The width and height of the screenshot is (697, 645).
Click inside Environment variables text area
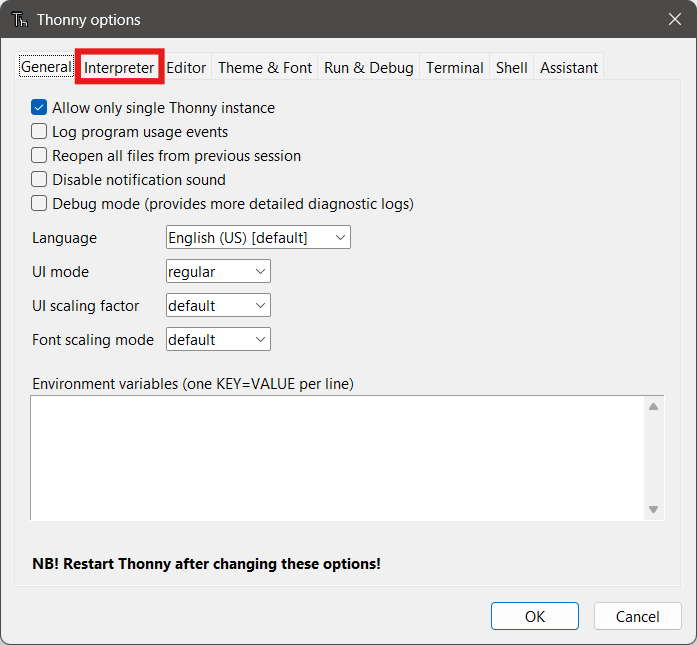[335, 458]
